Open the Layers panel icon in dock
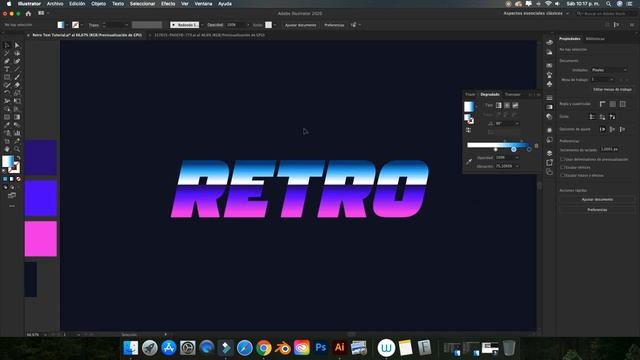 [x=549, y=153]
